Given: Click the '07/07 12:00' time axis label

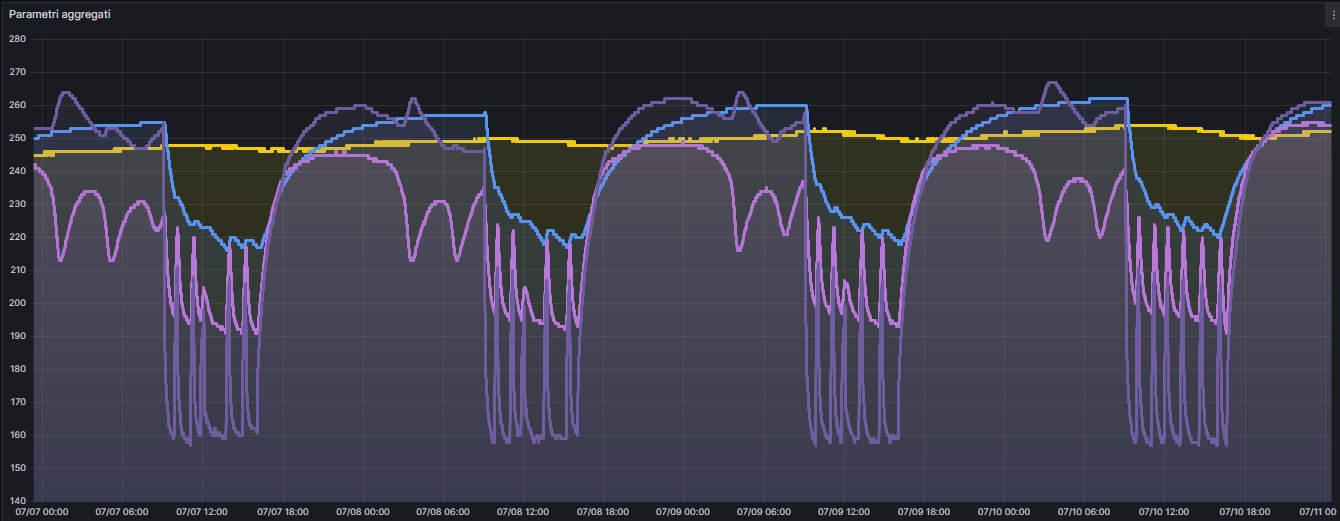Looking at the screenshot, I should coord(203,511).
